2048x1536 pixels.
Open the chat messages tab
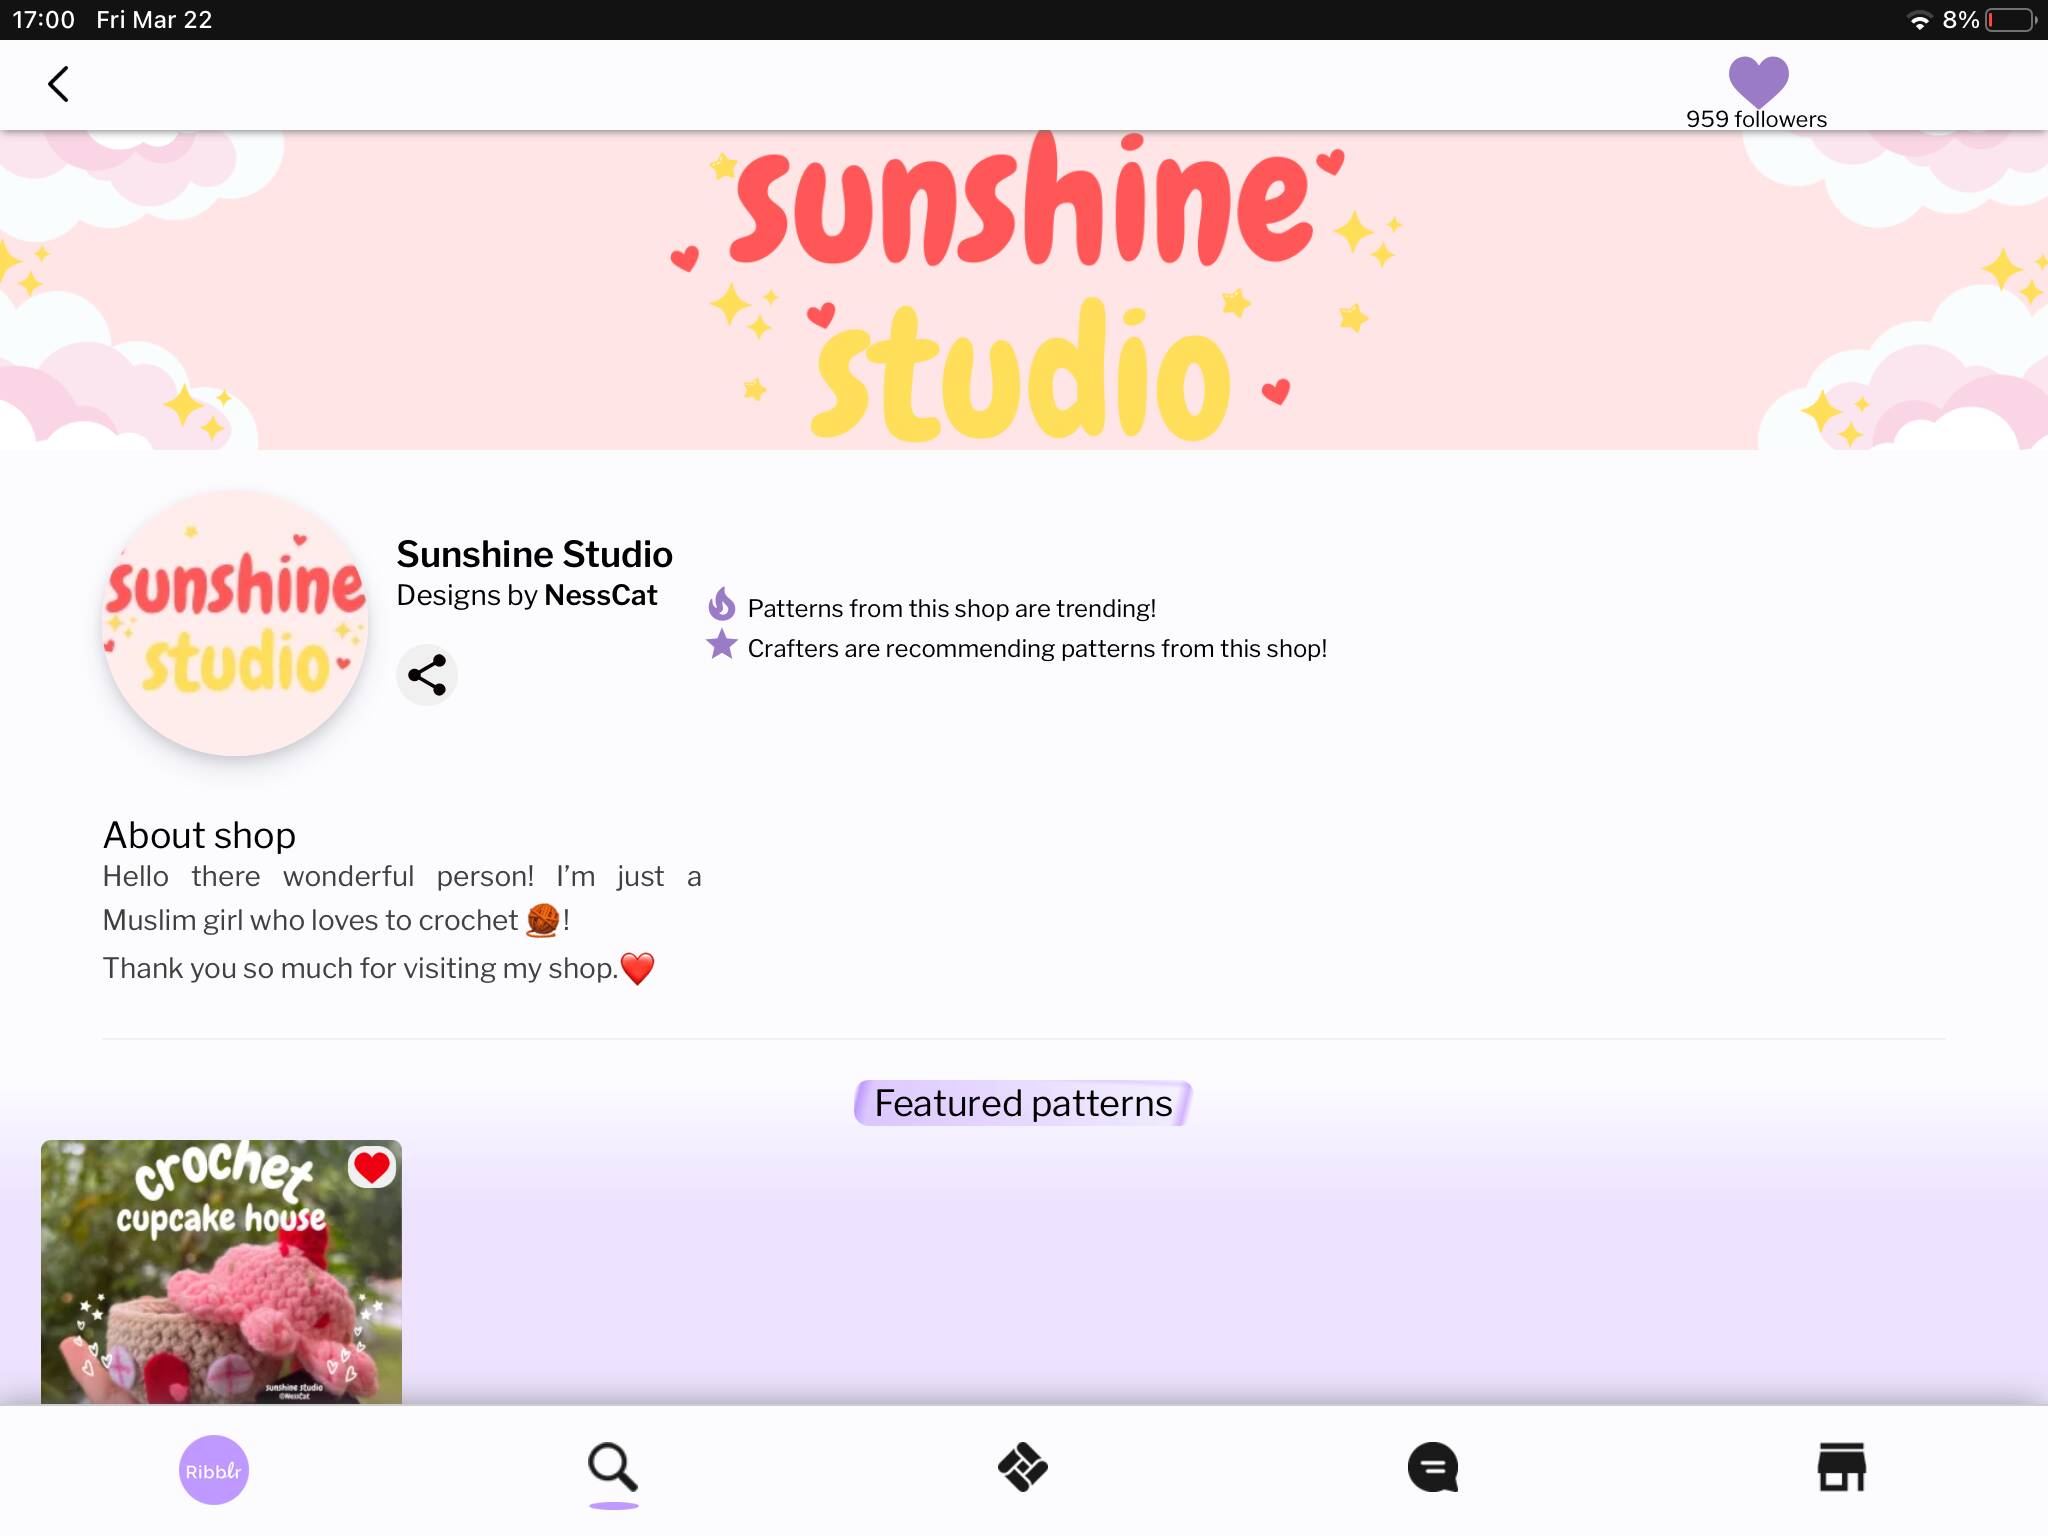point(1433,1468)
